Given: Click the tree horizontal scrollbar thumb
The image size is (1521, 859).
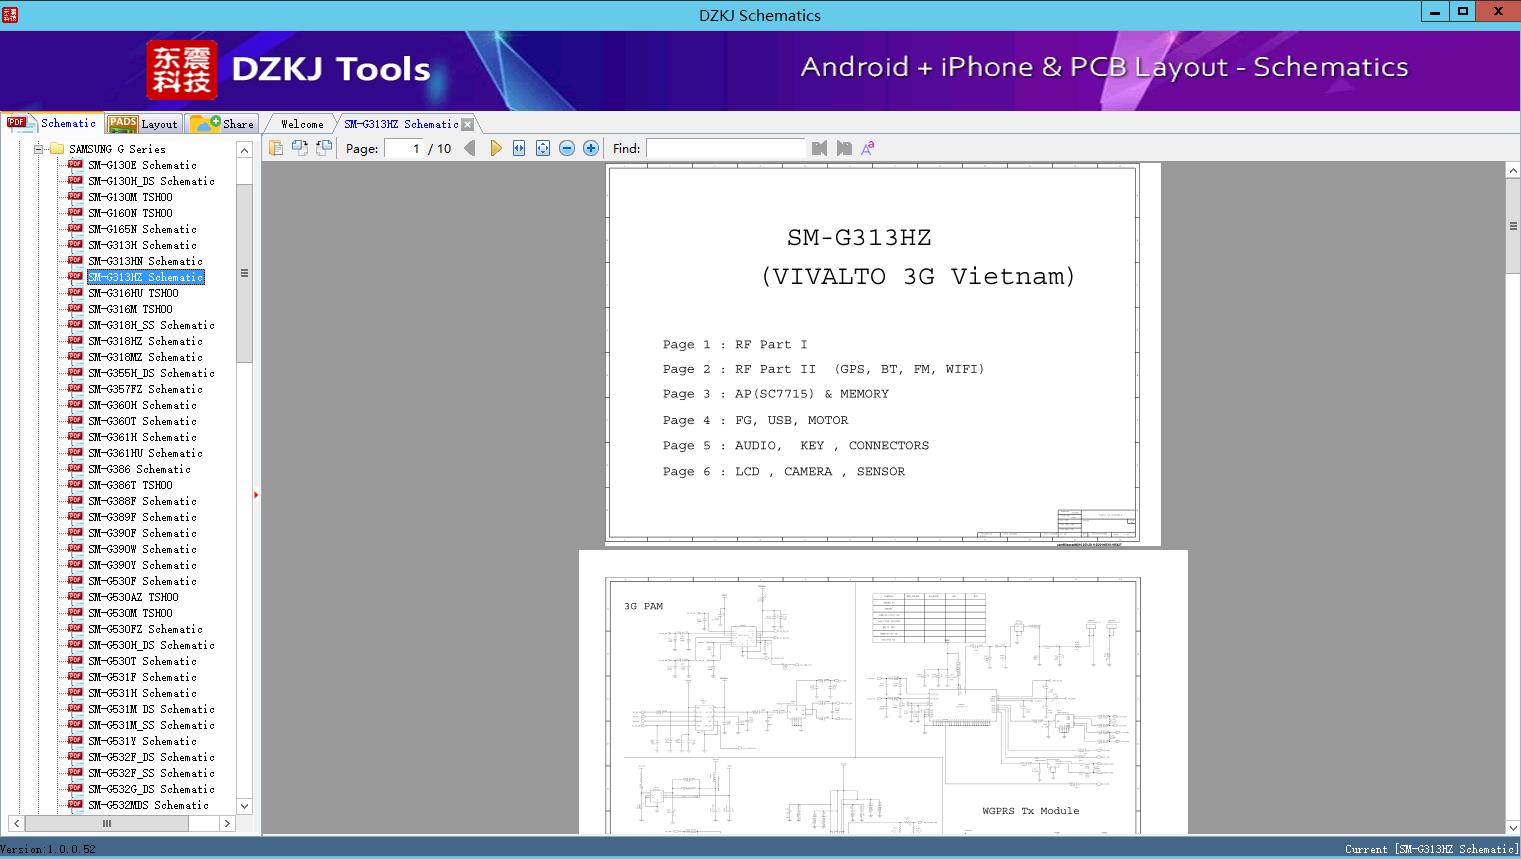Looking at the screenshot, I should click(x=106, y=824).
